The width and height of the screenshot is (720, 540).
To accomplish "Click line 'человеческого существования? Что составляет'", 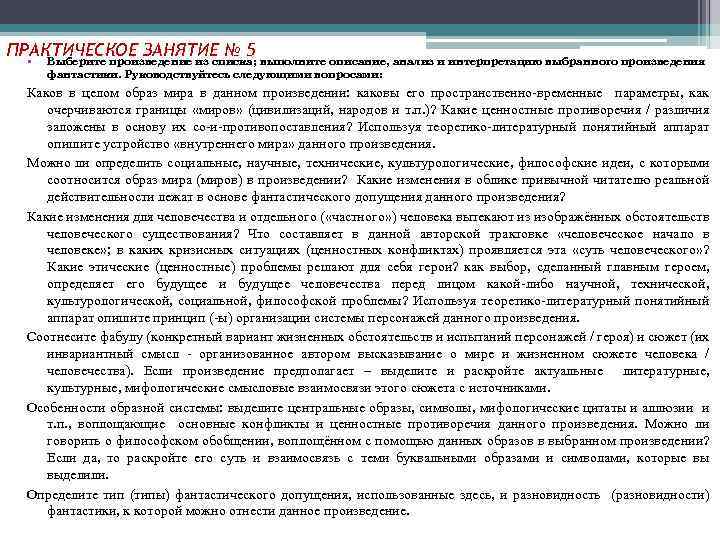I will click(x=378, y=234).
